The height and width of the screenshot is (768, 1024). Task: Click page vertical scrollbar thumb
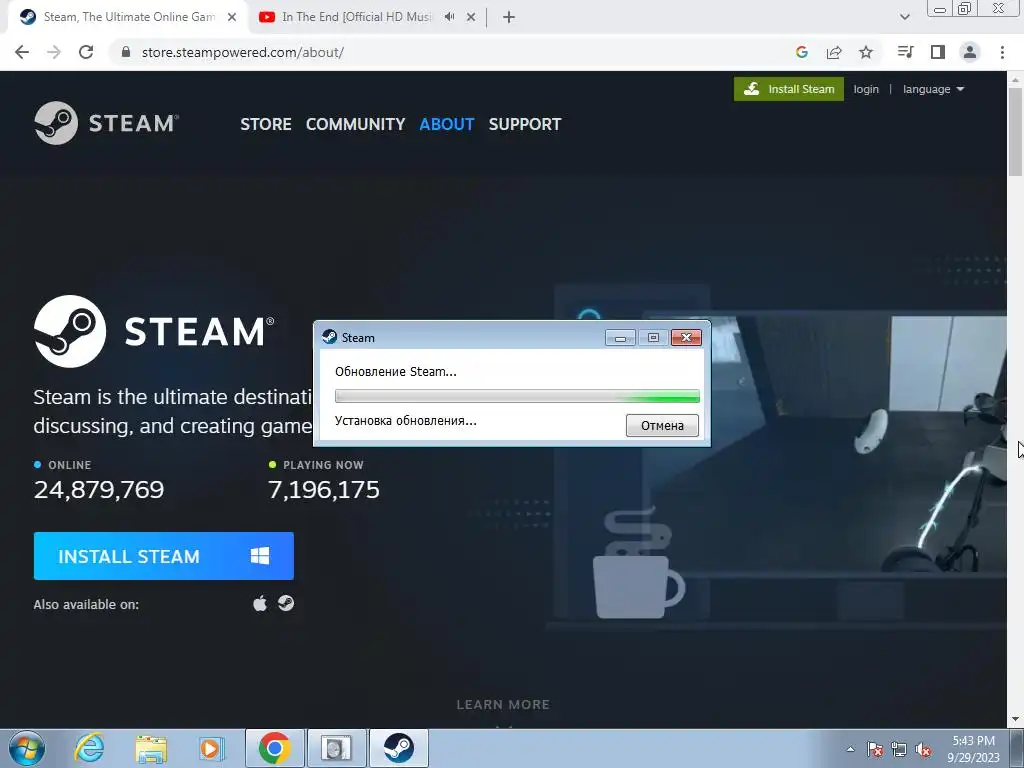tap(1015, 131)
